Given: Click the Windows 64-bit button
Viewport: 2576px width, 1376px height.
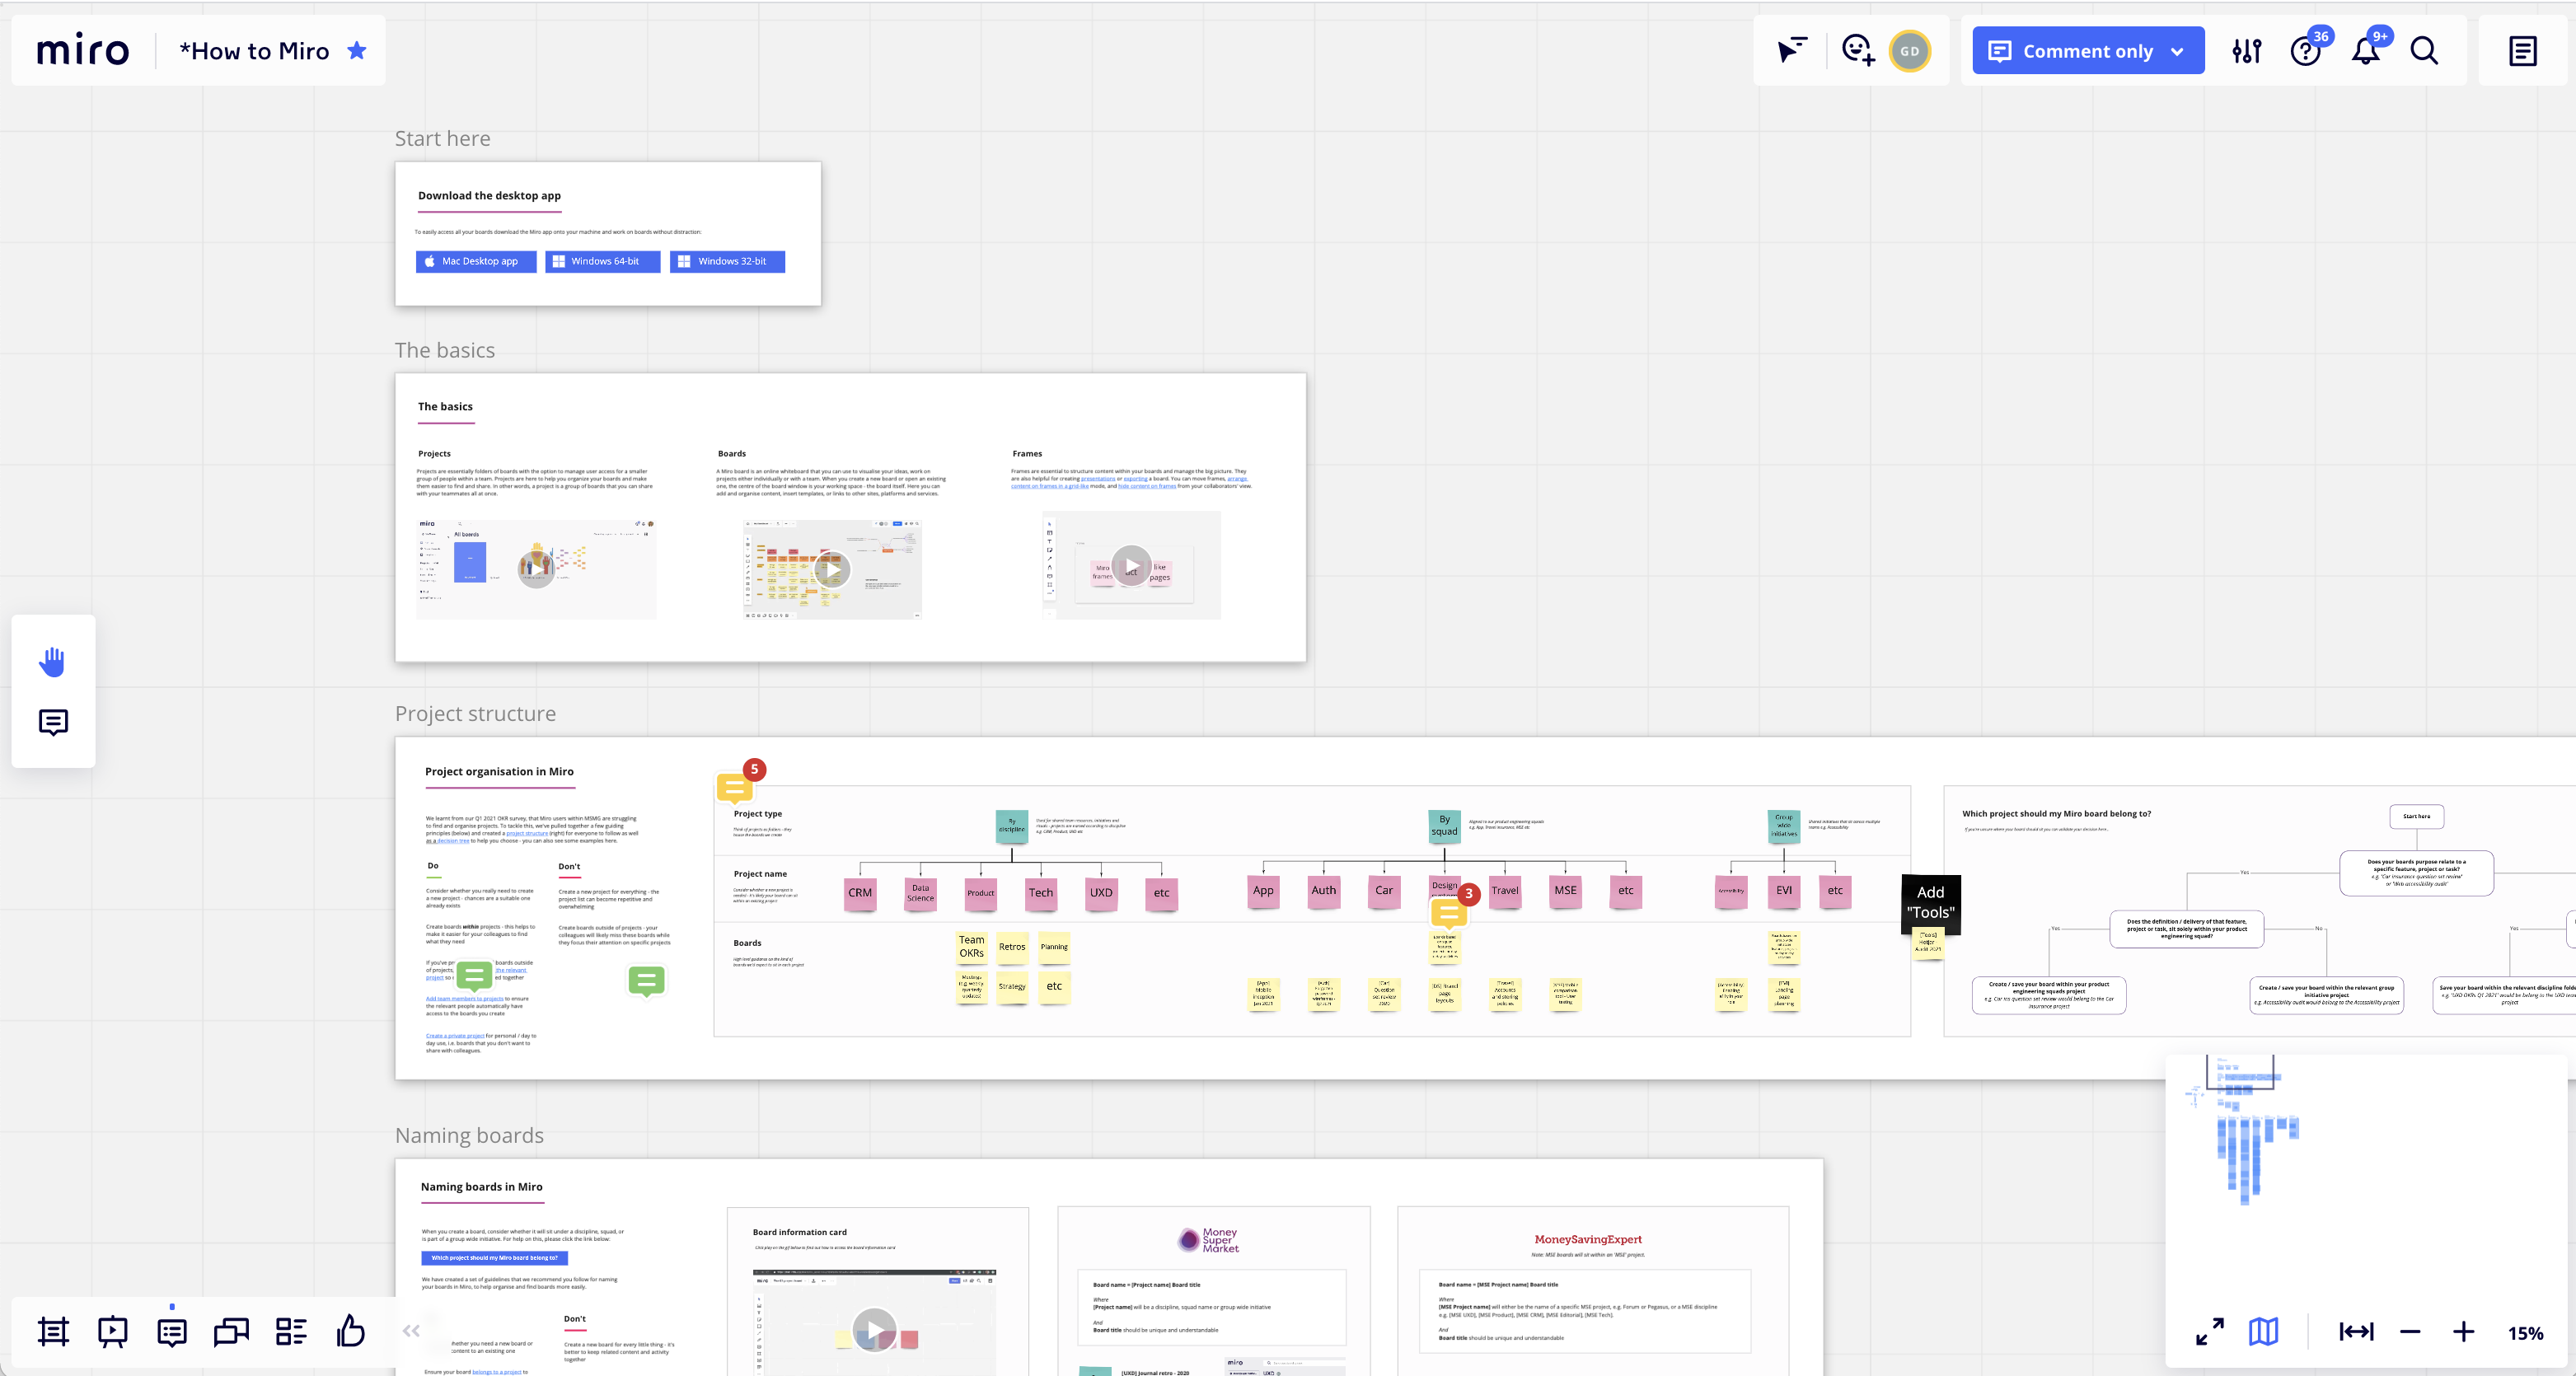Looking at the screenshot, I should point(602,261).
